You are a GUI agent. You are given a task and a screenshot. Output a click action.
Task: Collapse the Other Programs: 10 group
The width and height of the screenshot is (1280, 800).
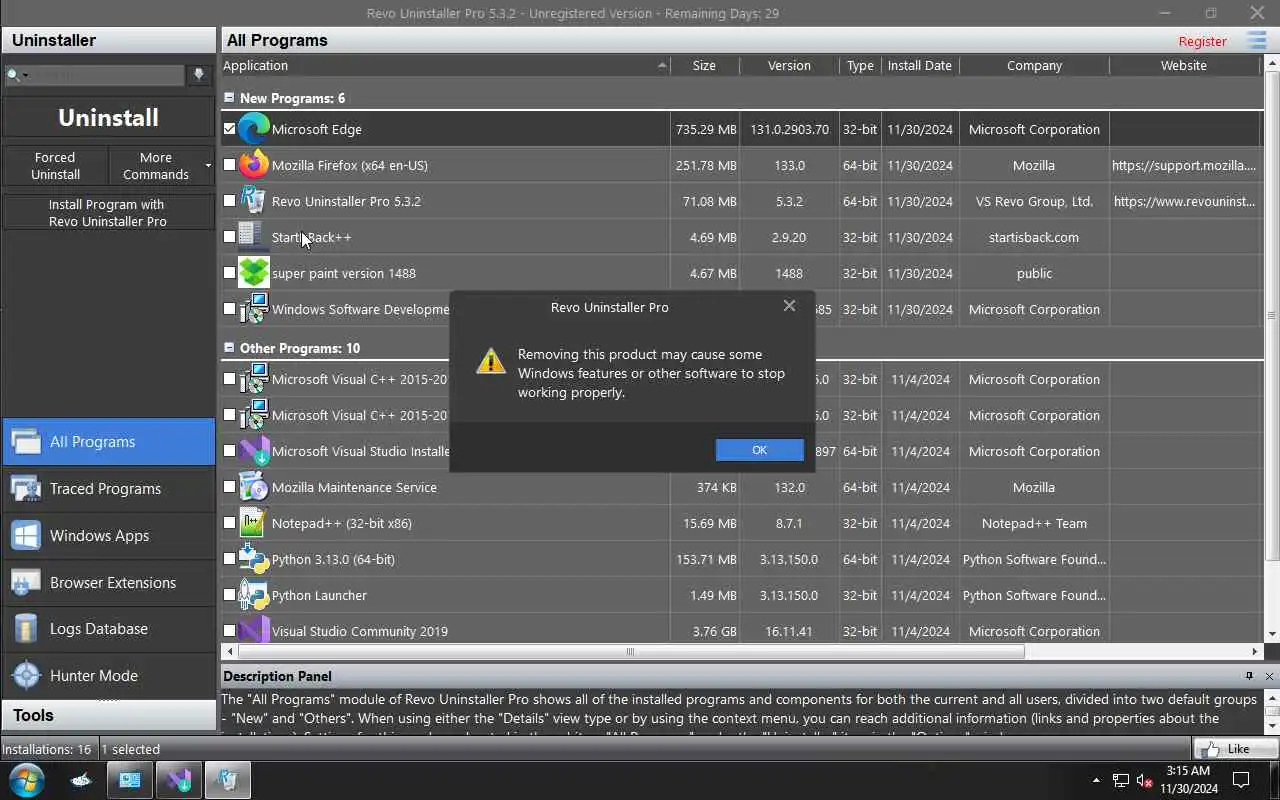point(229,348)
